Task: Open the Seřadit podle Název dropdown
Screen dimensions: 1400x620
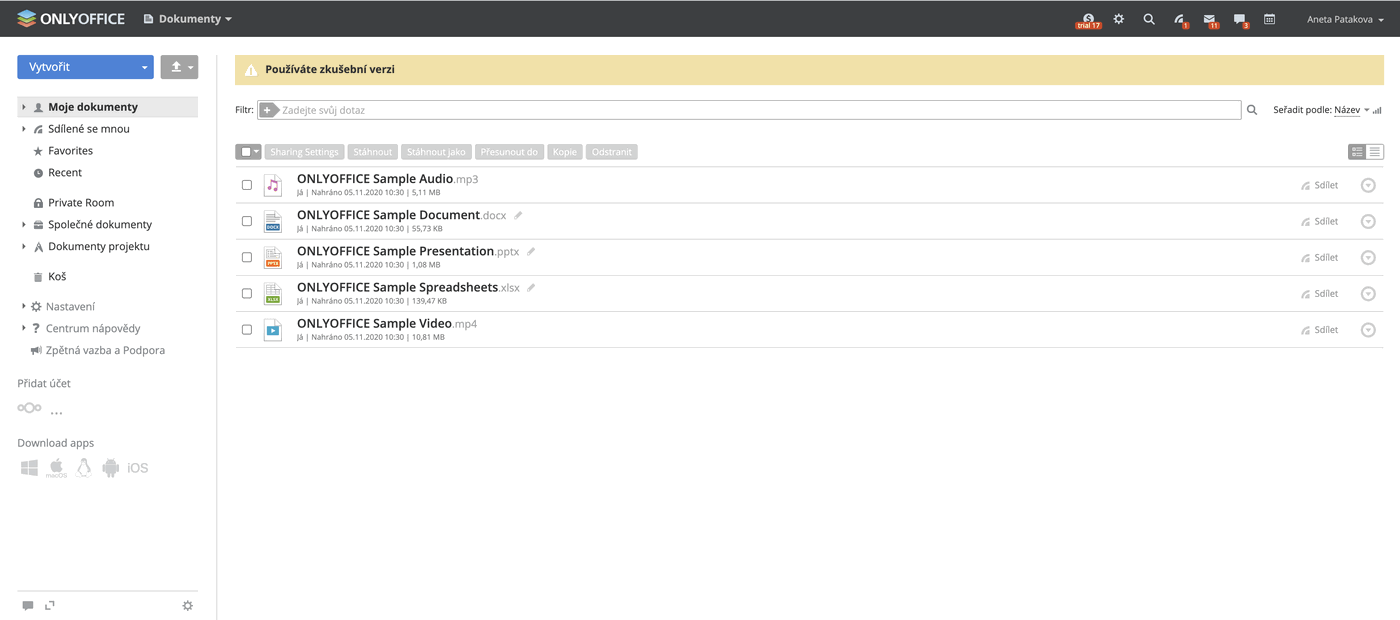Action: (1351, 110)
